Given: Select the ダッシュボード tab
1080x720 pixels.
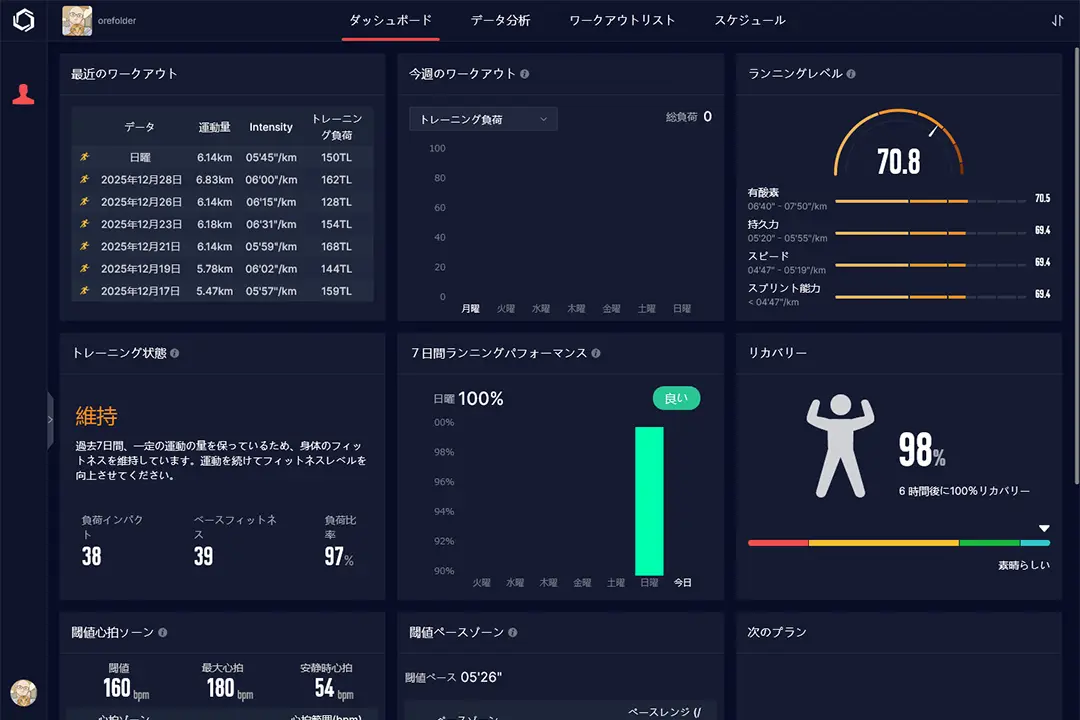Looking at the screenshot, I should pyautogui.click(x=390, y=21).
